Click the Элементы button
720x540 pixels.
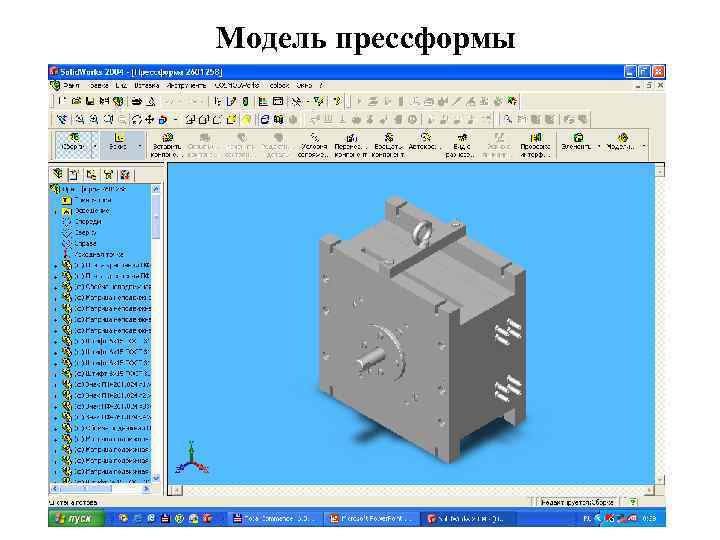577,142
